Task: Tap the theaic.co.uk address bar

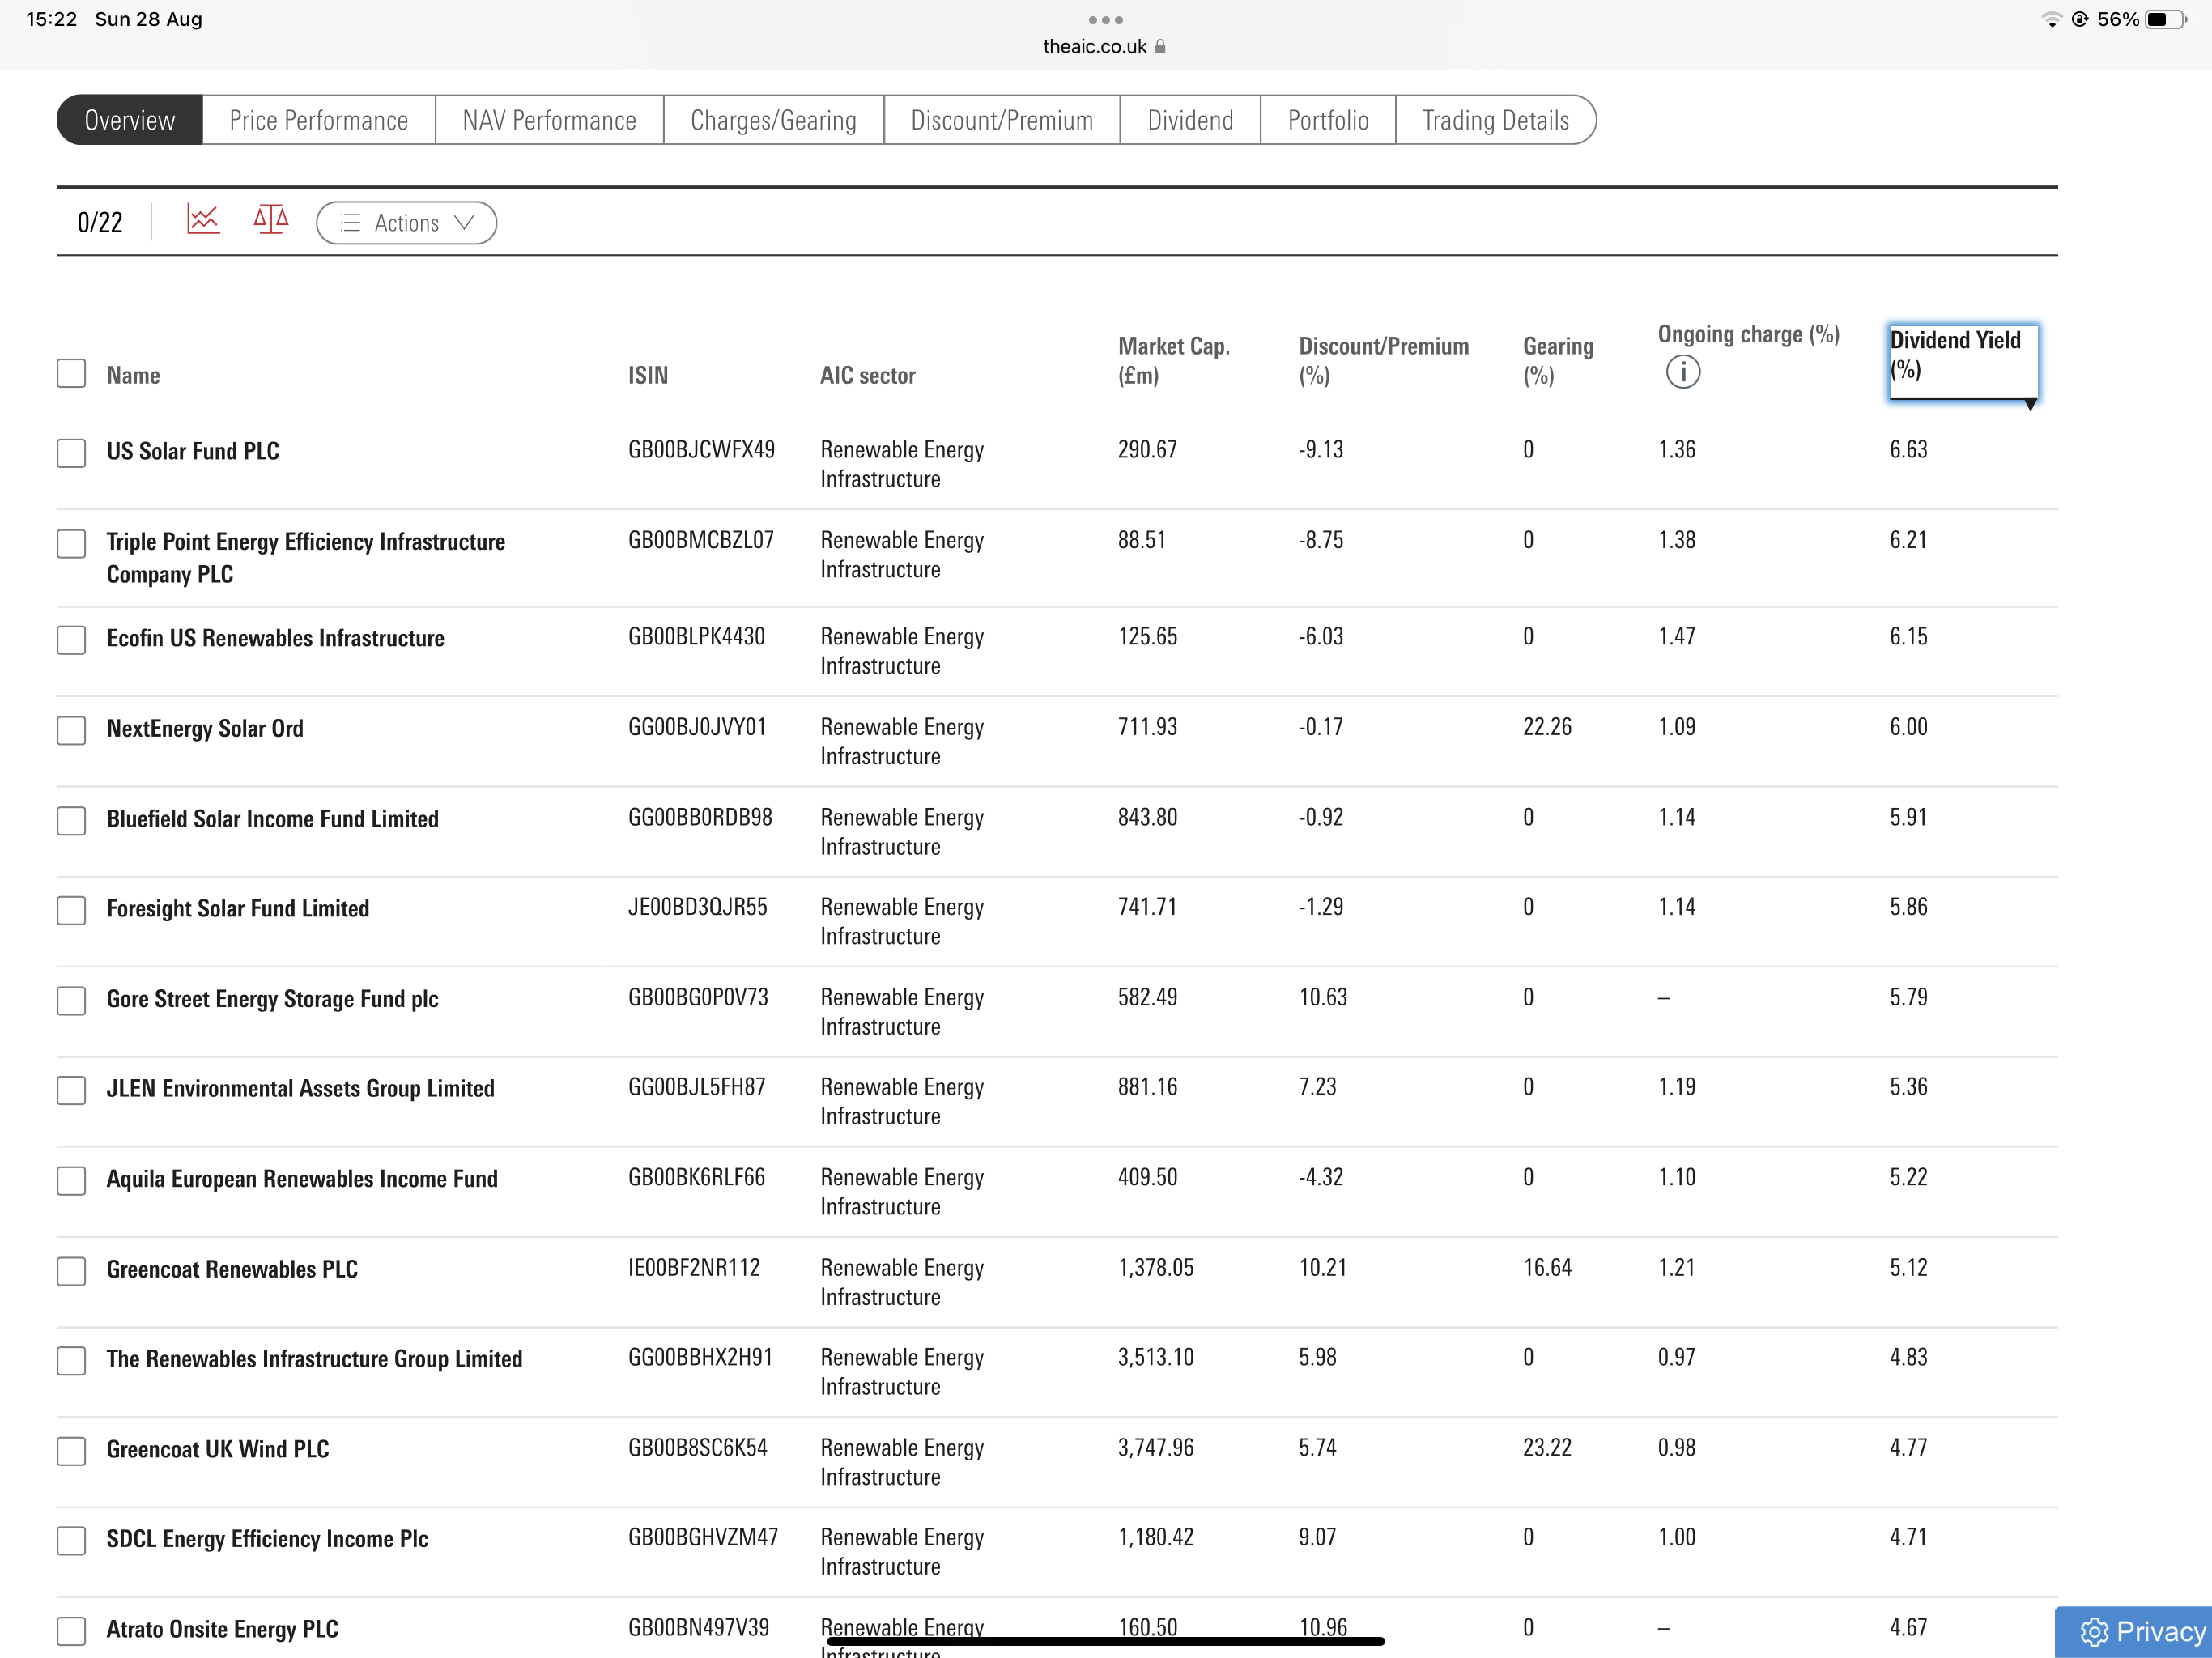Action: [1095, 47]
